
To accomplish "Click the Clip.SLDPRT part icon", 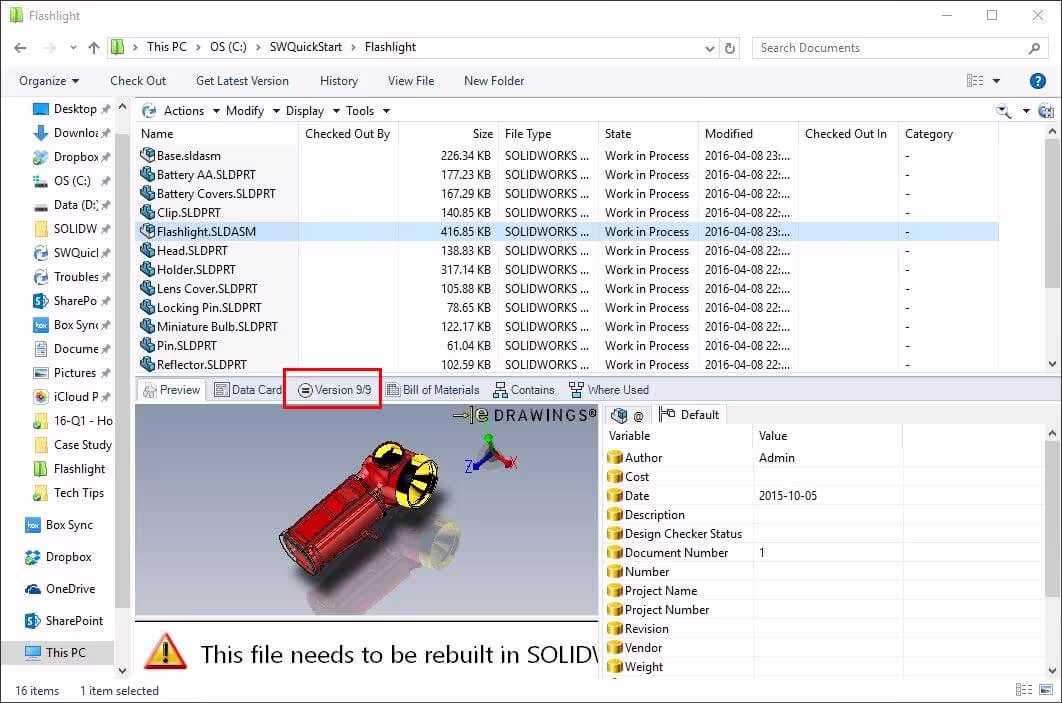I will [147, 212].
